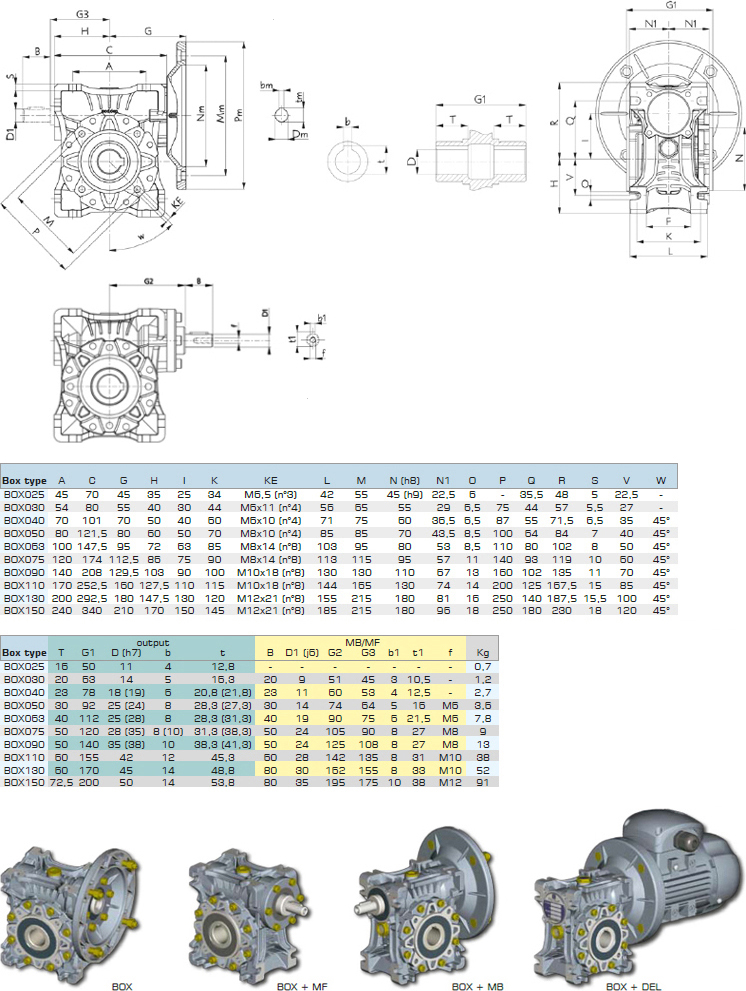Click the teal "output" header band
The width and height of the screenshot is (746, 991).
[150, 643]
